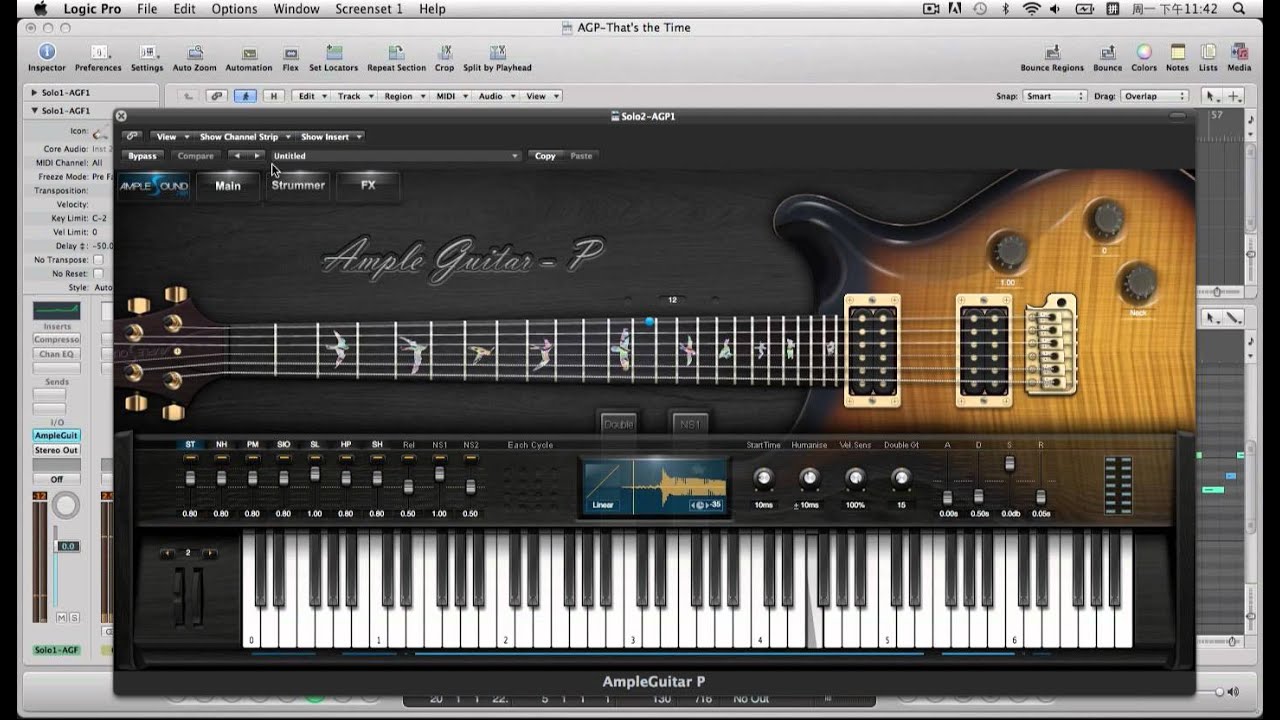
Task: Open the Screenset 1 menu
Action: (370, 9)
